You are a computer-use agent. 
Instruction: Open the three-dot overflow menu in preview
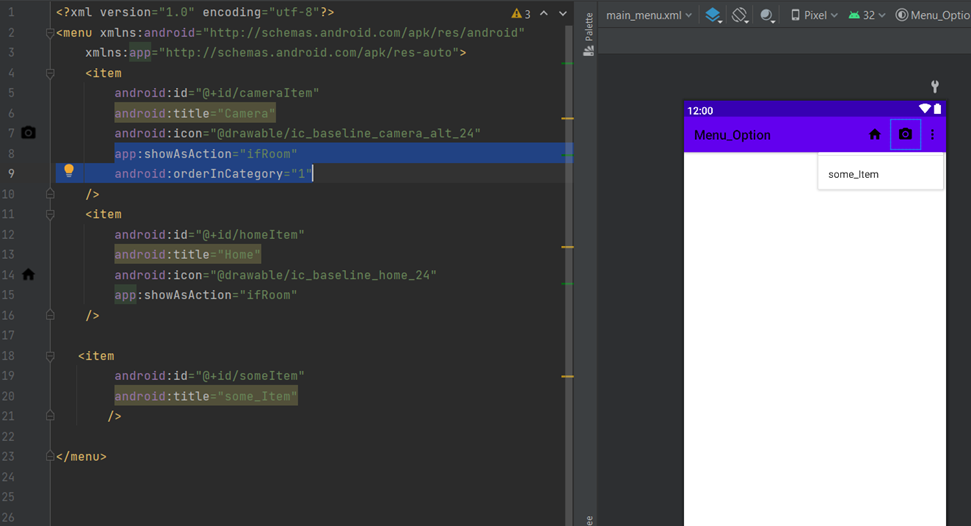click(x=933, y=135)
